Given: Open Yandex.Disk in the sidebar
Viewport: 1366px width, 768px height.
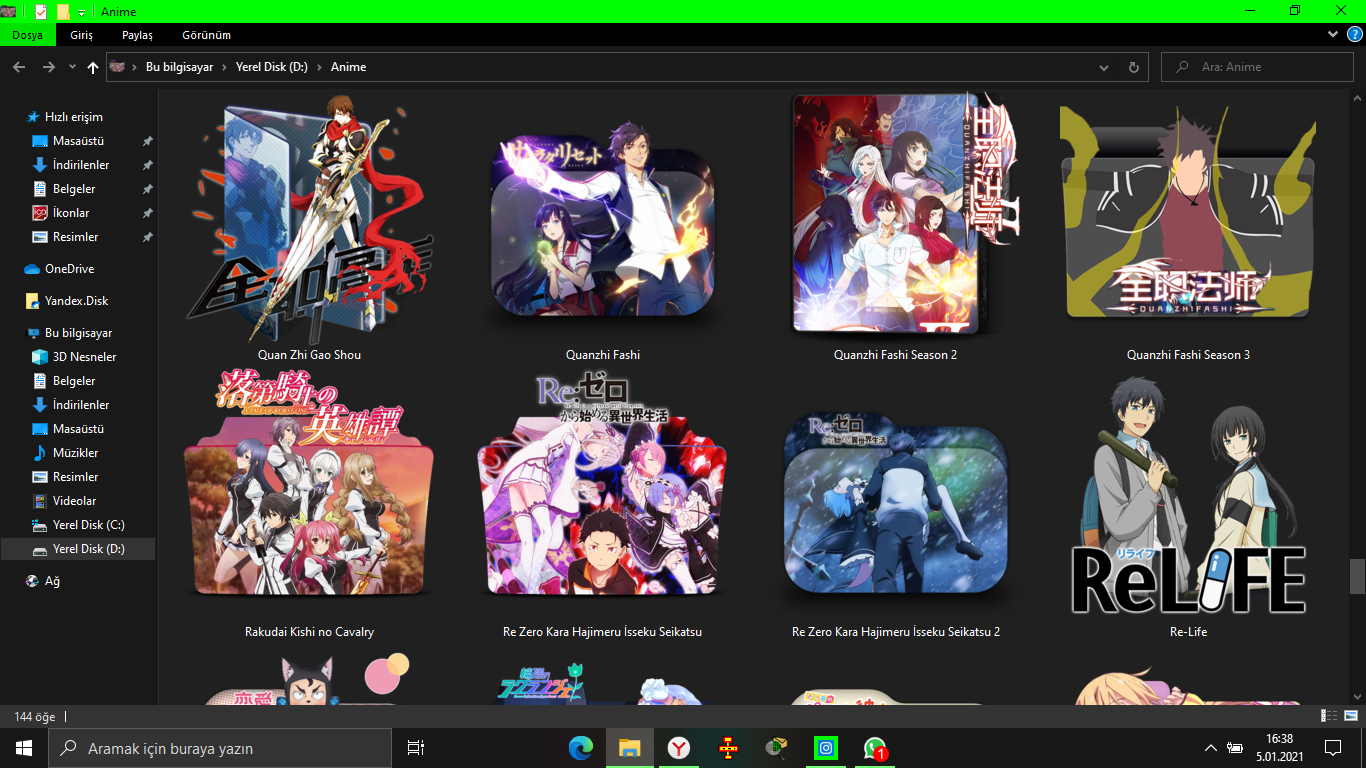Looking at the screenshot, I should pyautogui.click(x=76, y=301).
